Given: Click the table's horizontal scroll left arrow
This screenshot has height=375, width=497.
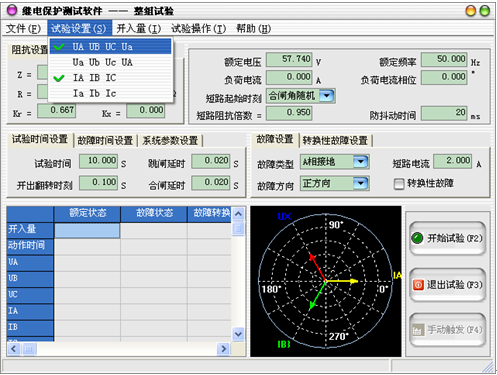Looking at the screenshot, I should (x=13, y=349).
